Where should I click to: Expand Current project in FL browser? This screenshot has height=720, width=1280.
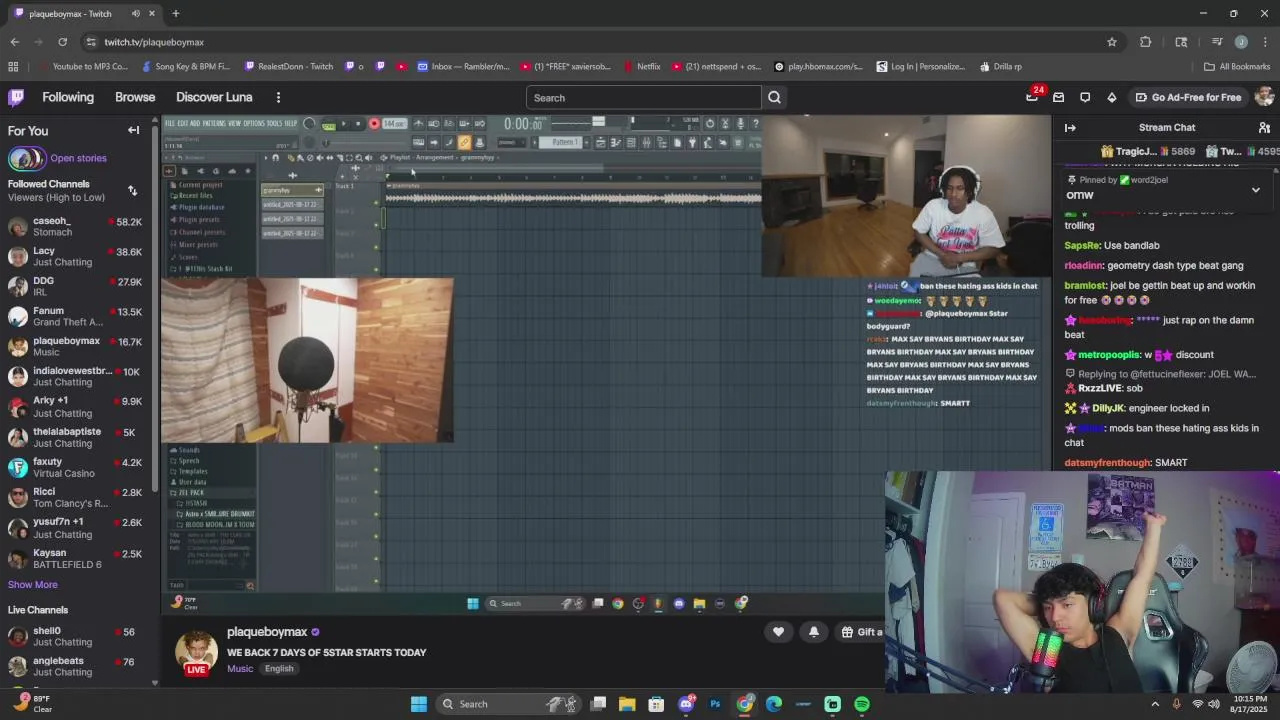click(198, 185)
